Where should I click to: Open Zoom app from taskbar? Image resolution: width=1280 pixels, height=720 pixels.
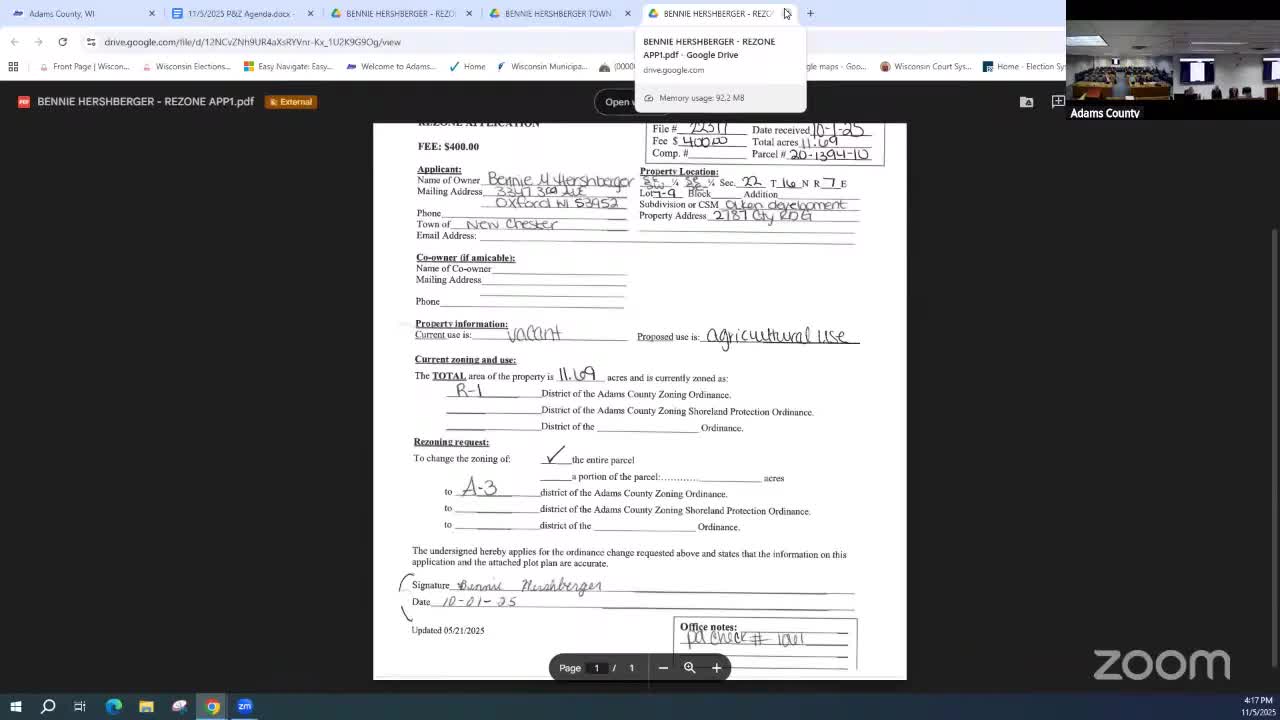(245, 706)
